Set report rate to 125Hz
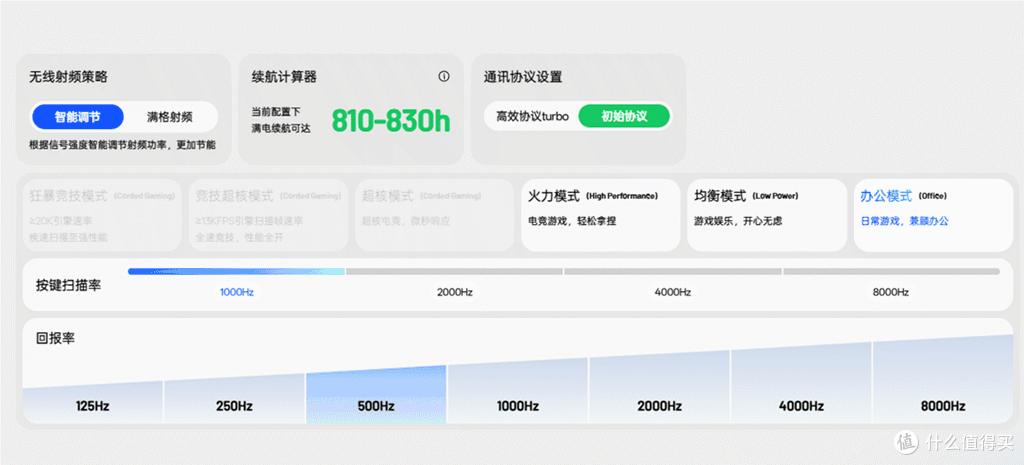The width and height of the screenshot is (1024, 465). click(92, 402)
